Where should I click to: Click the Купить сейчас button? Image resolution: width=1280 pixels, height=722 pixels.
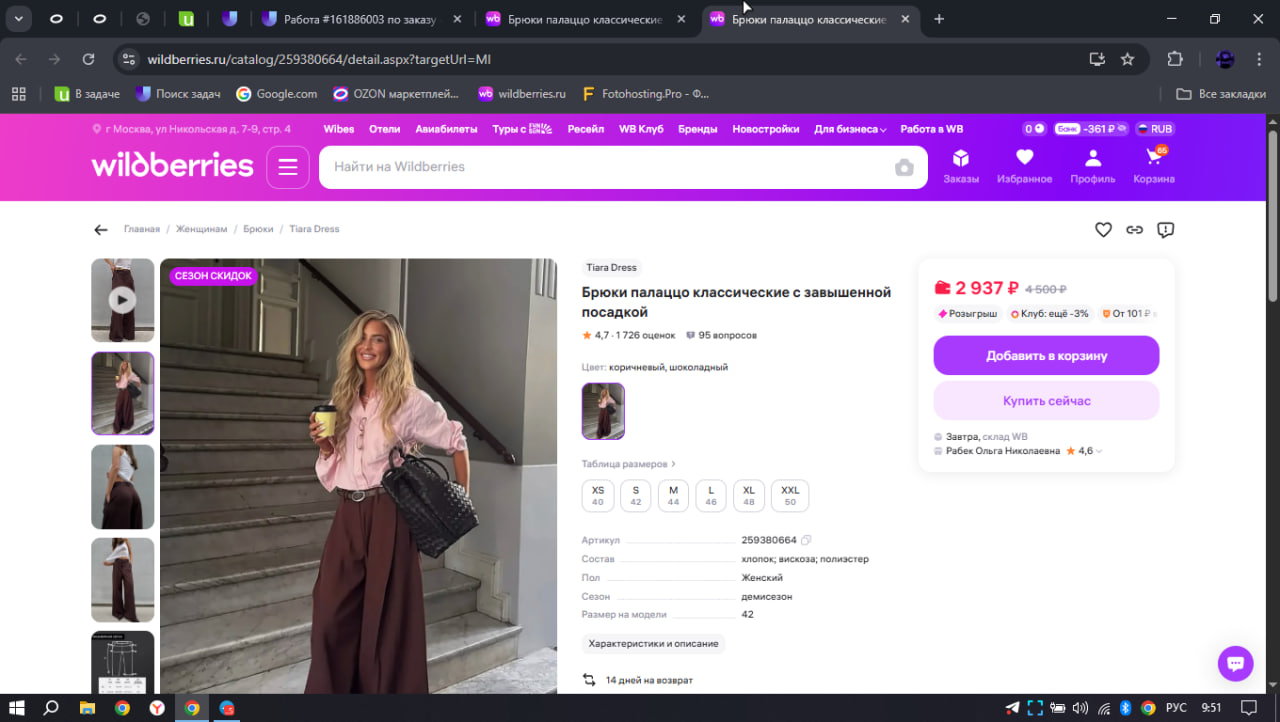pyautogui.click(x=1046, y=401)
